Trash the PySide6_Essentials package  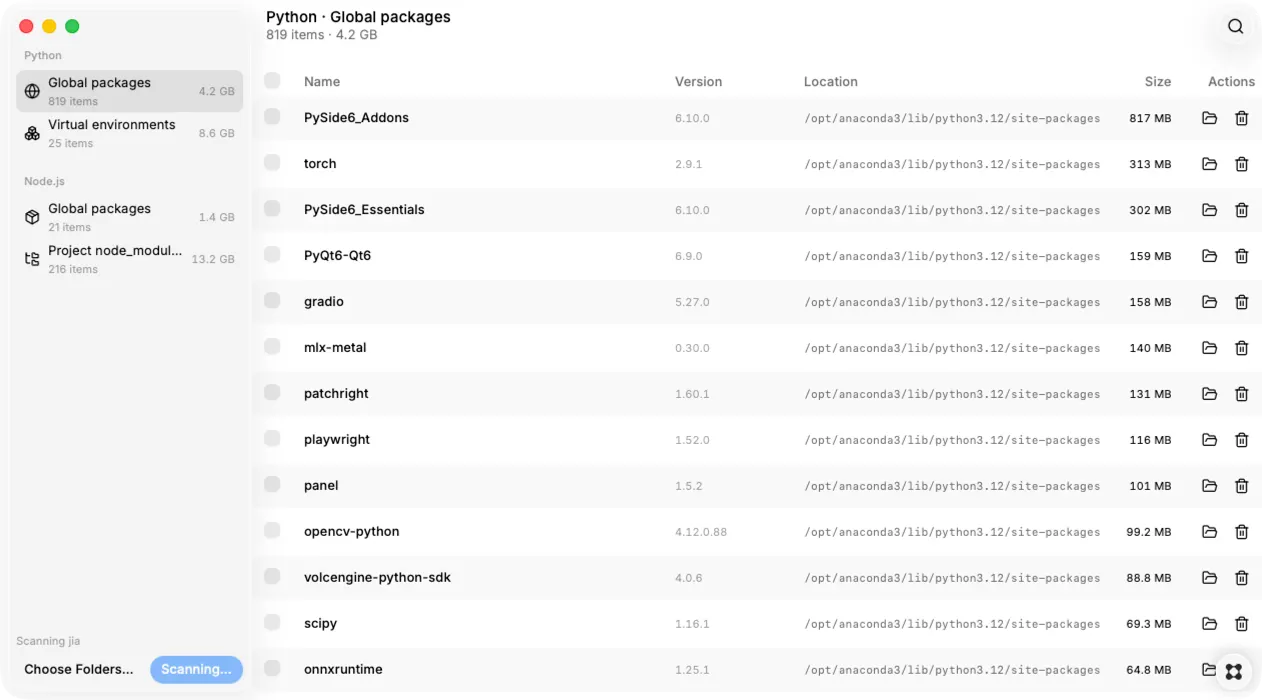1241,210
